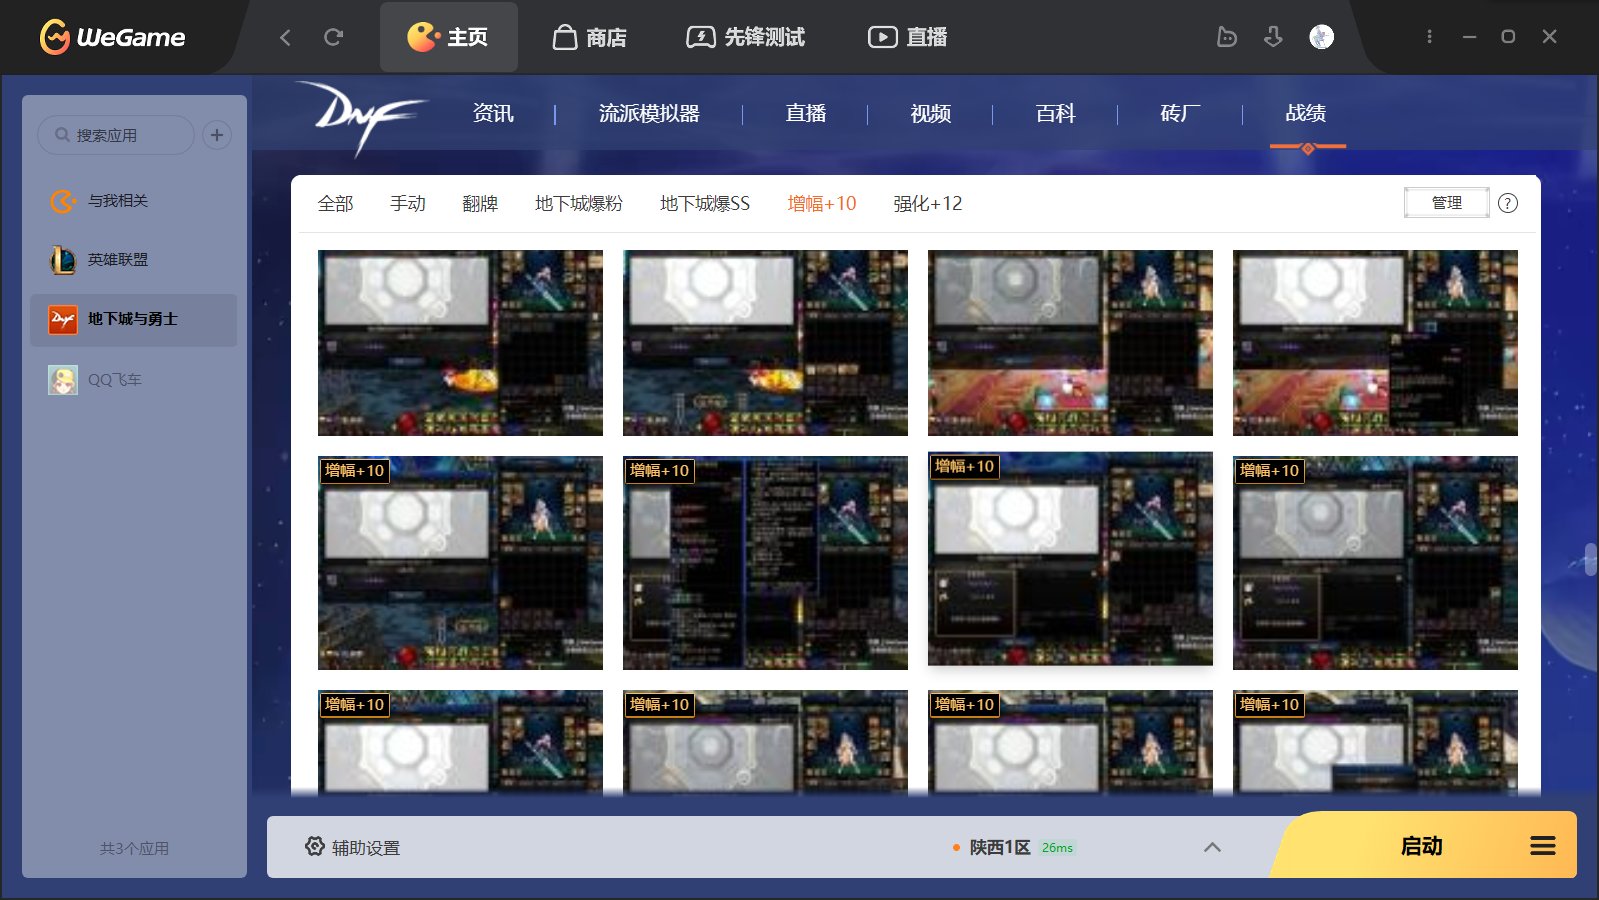Filter by 全部
Viewport: 1599px width, 900px height.
click(x=336, y=204)
